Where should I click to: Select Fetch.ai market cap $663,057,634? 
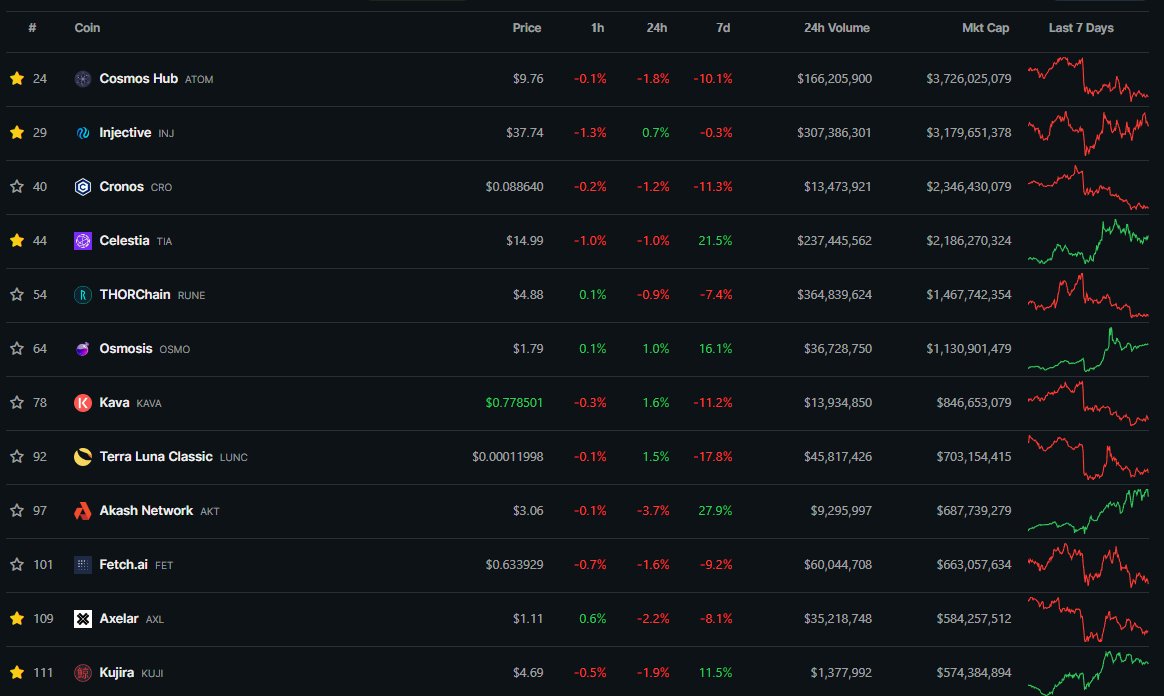coord(974,565)
